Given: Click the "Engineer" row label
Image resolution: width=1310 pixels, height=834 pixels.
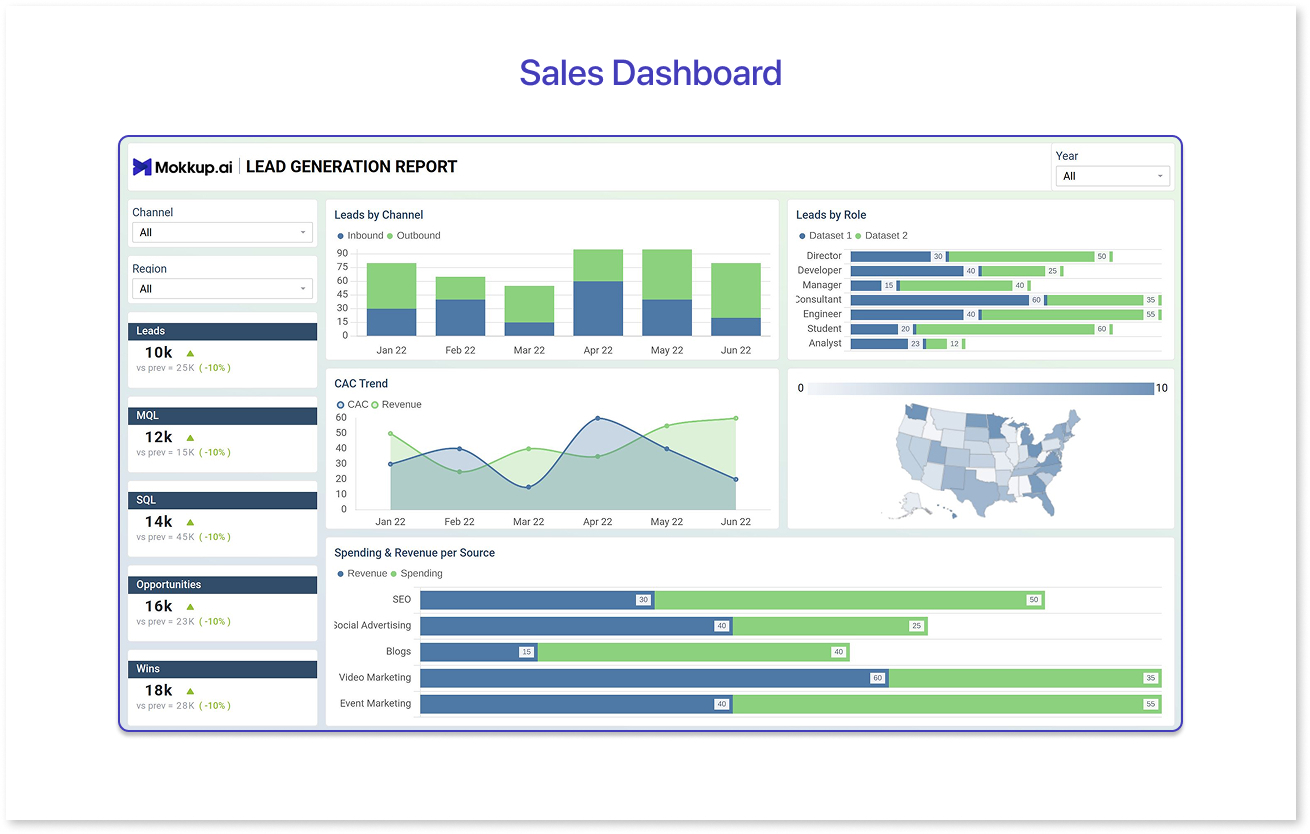Looking at the screenshot, I should (822, 314).
